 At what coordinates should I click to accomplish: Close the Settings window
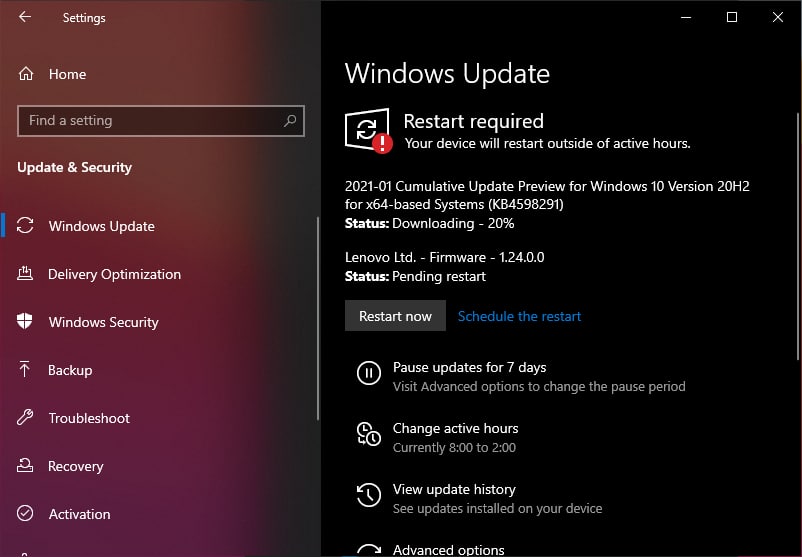777,17
